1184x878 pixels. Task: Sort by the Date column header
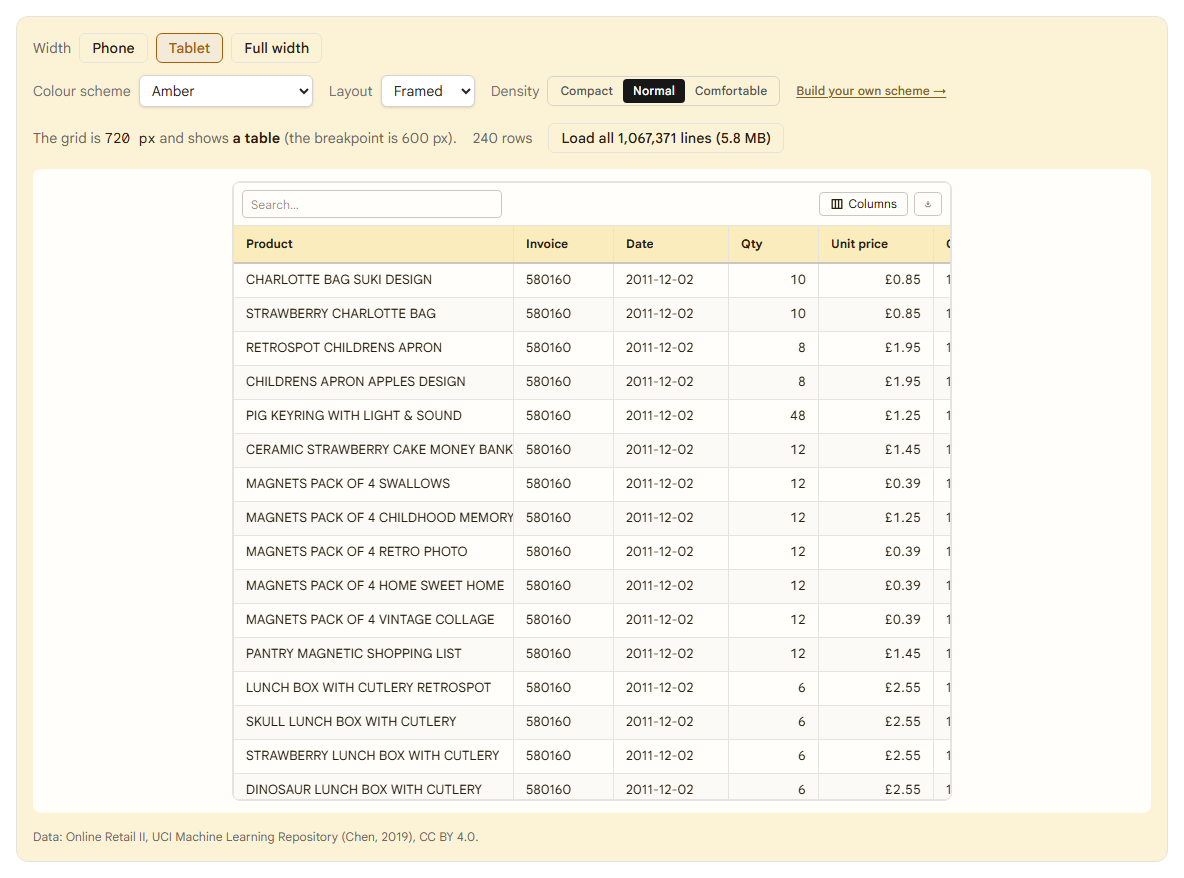click(x=671, y=244)
